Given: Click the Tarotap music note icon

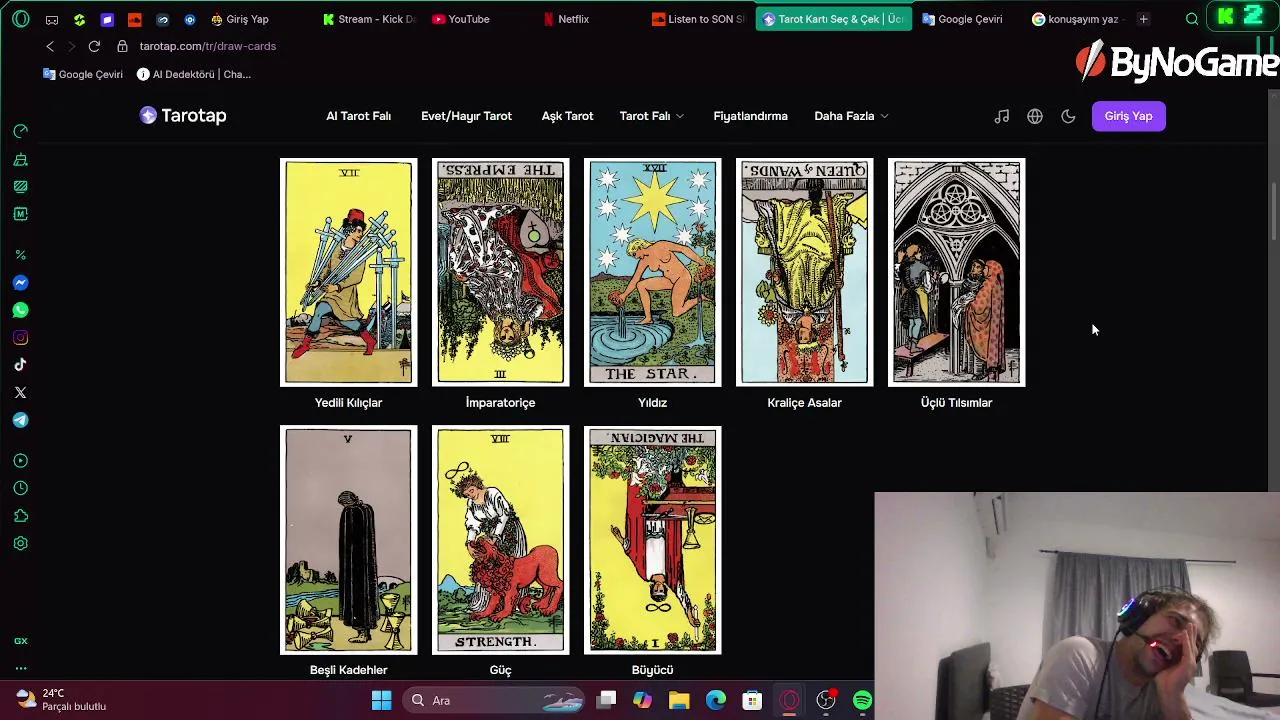Looking at the screenshot, I should pyautogui.click(x=1002, y=116).
